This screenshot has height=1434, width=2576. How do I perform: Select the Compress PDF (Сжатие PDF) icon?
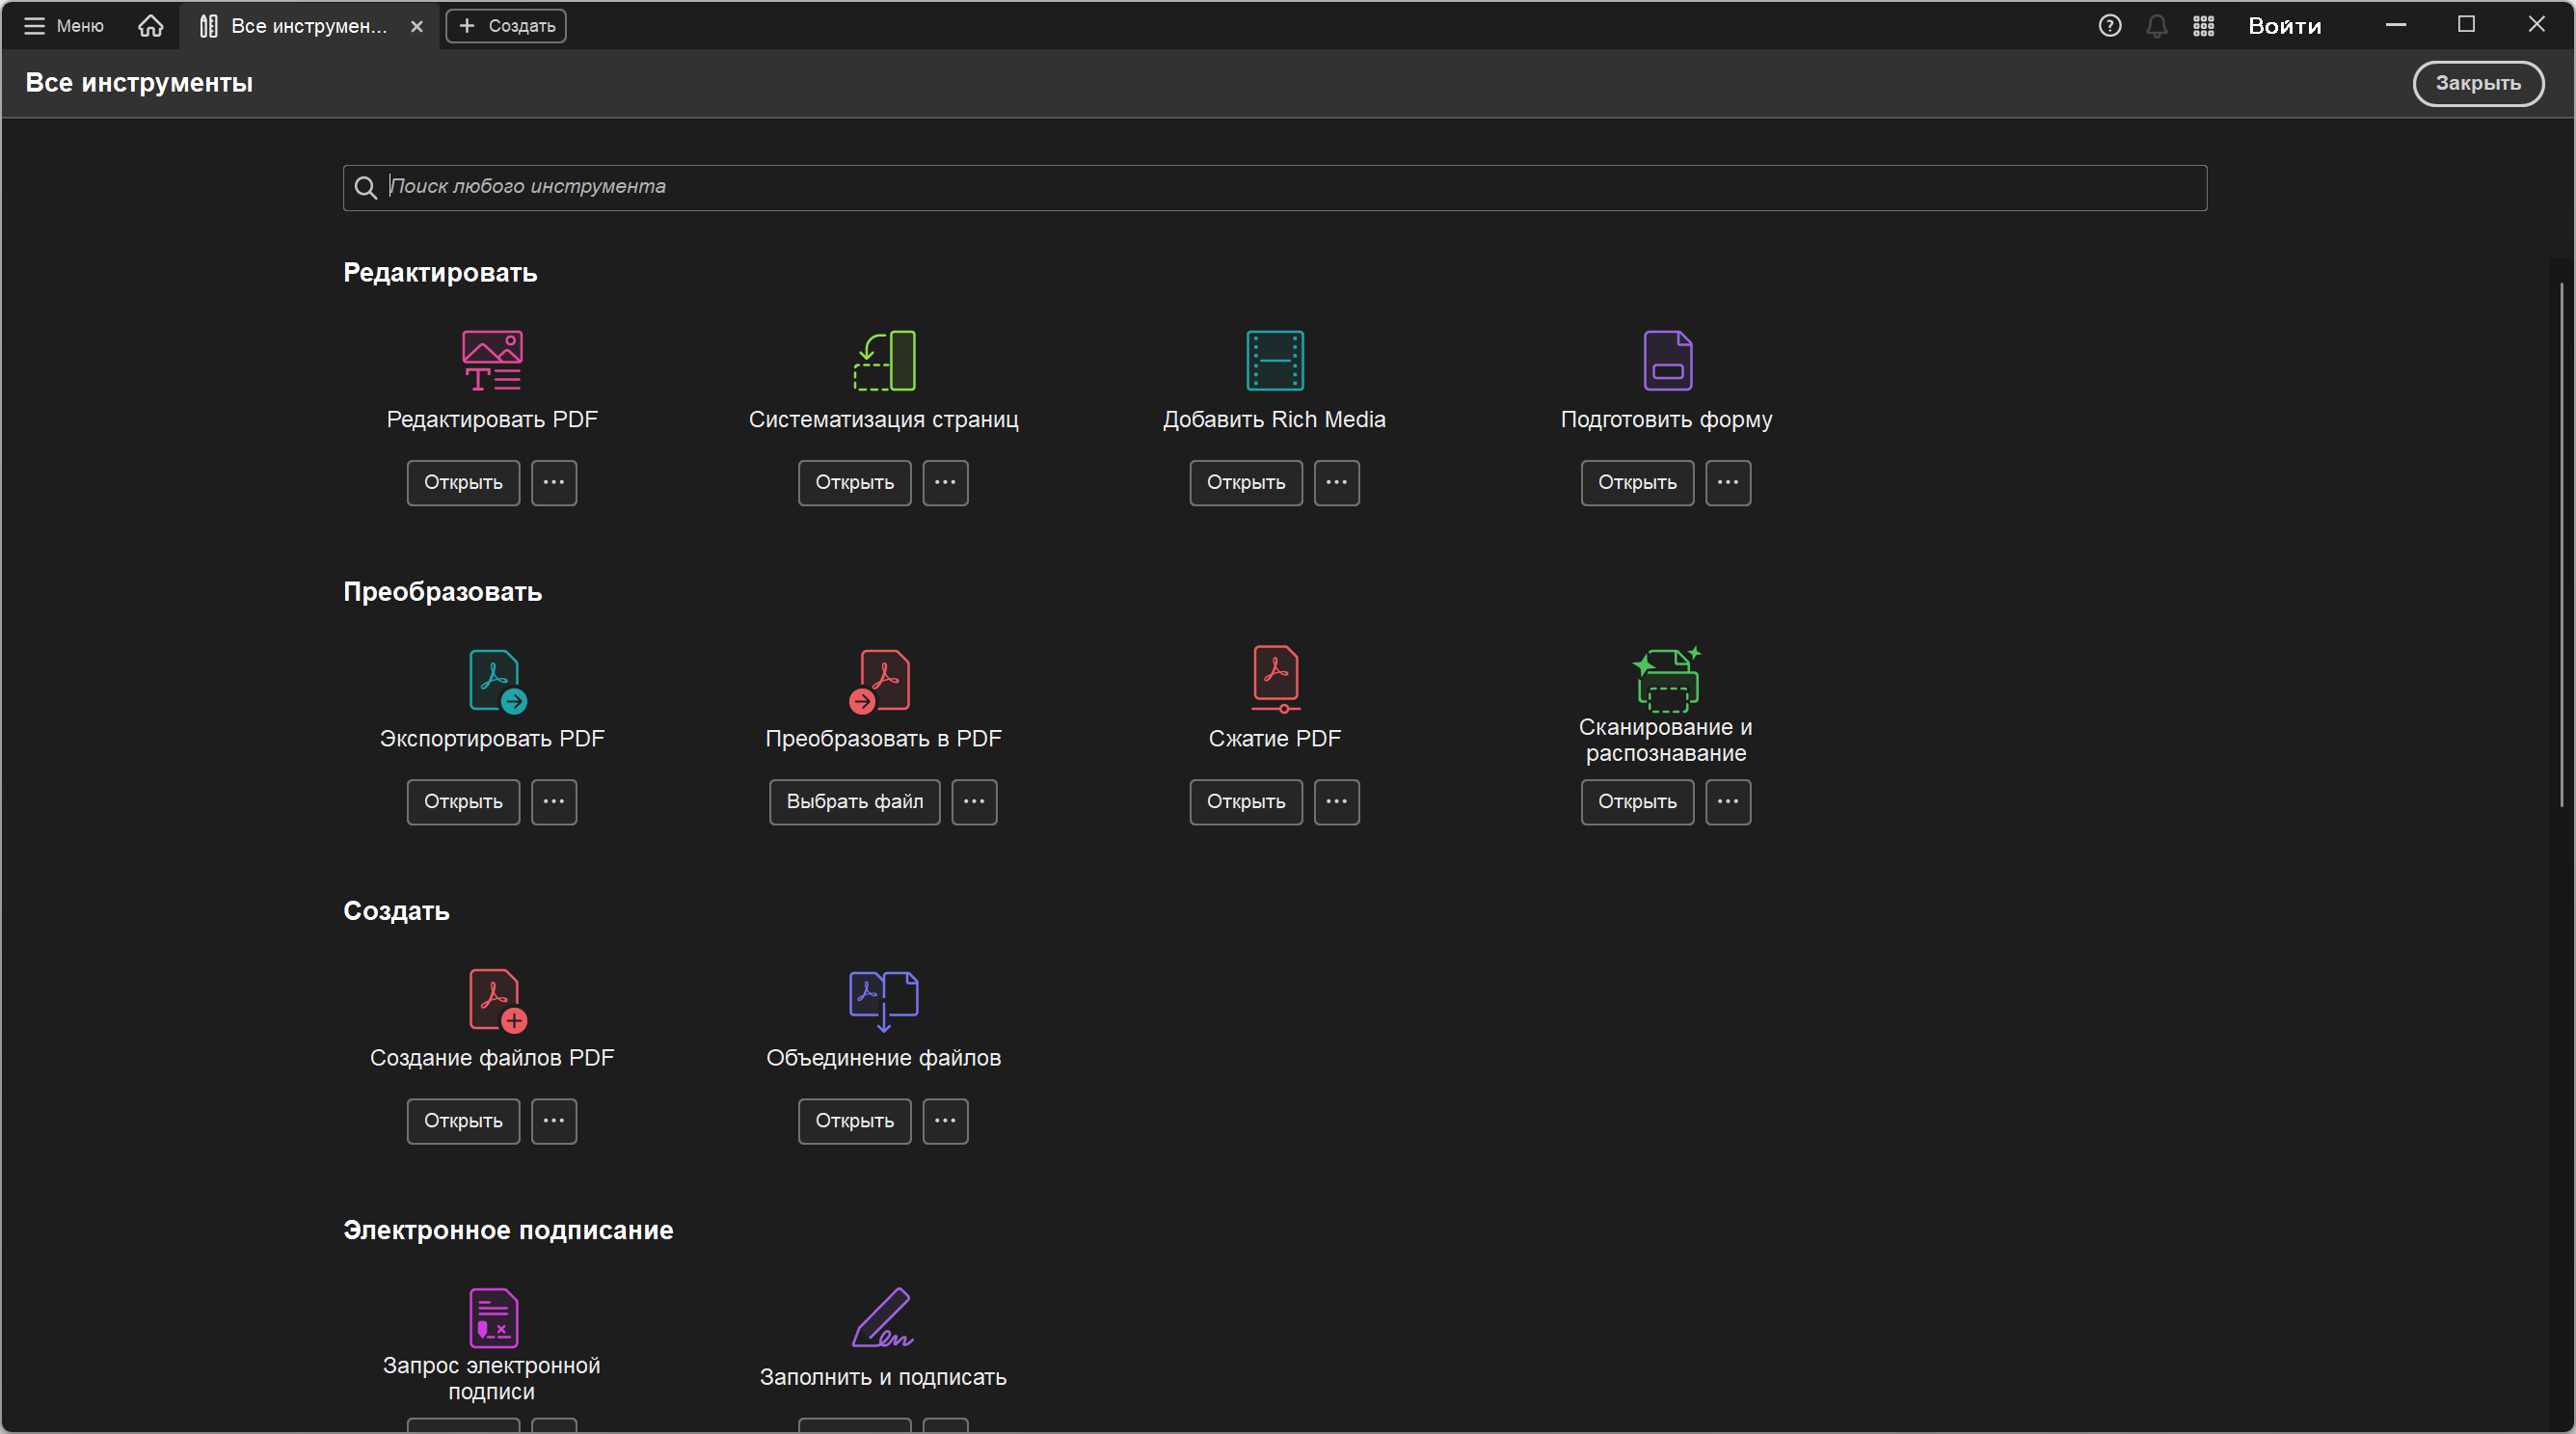pos(1275,678)
